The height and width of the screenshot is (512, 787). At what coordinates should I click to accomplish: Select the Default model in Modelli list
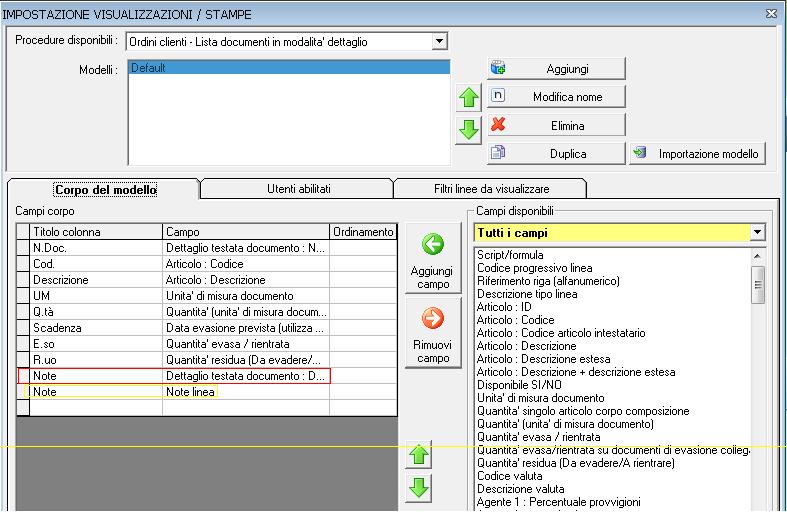[289, 67]
